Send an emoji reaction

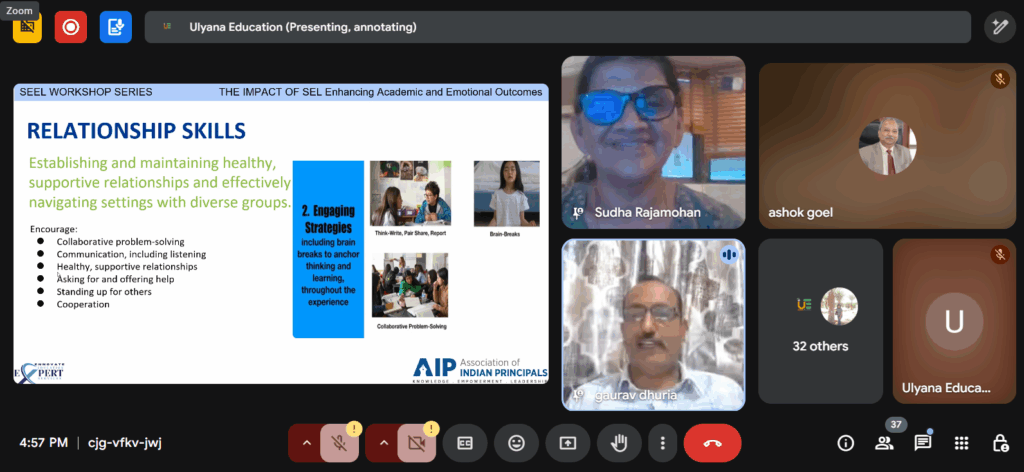click(516, 443)
